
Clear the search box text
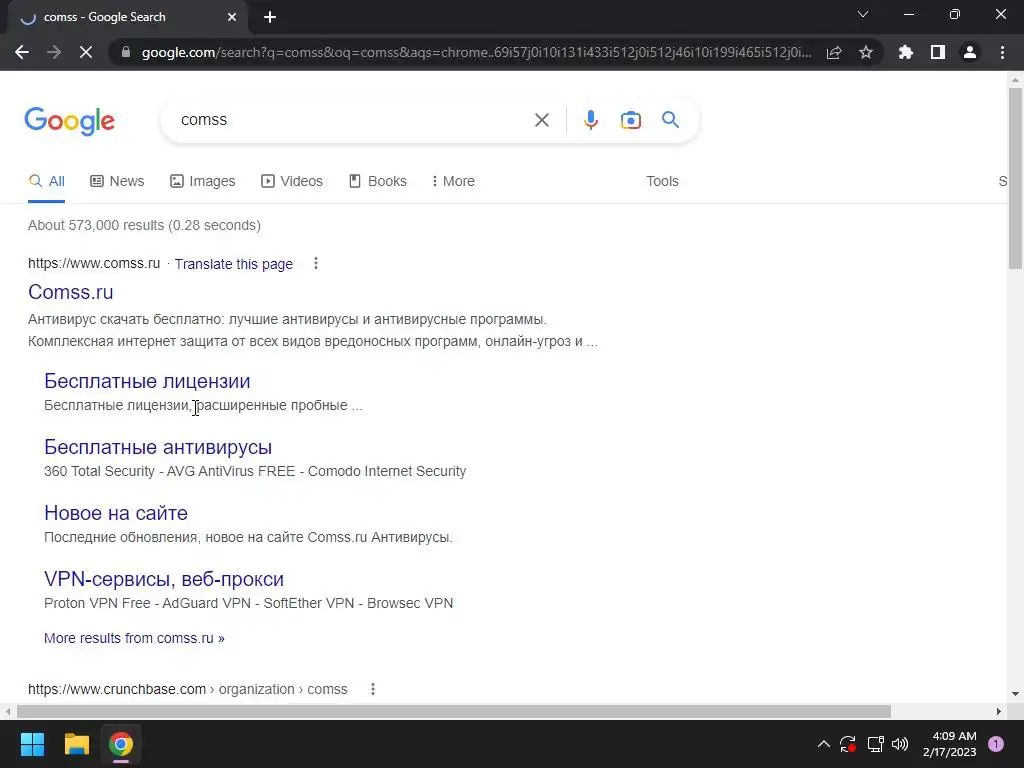point(541,120)
